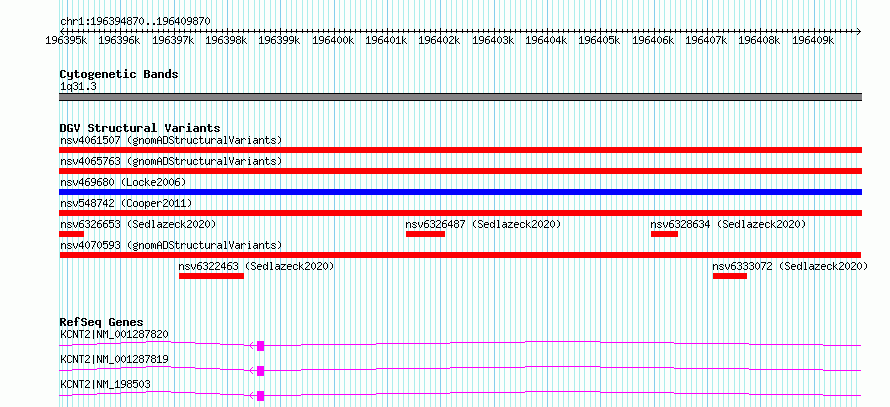The width and height of the screenshot is (890, 407).
Task: Click the 196400k ruler tick label
Action: 333,40
